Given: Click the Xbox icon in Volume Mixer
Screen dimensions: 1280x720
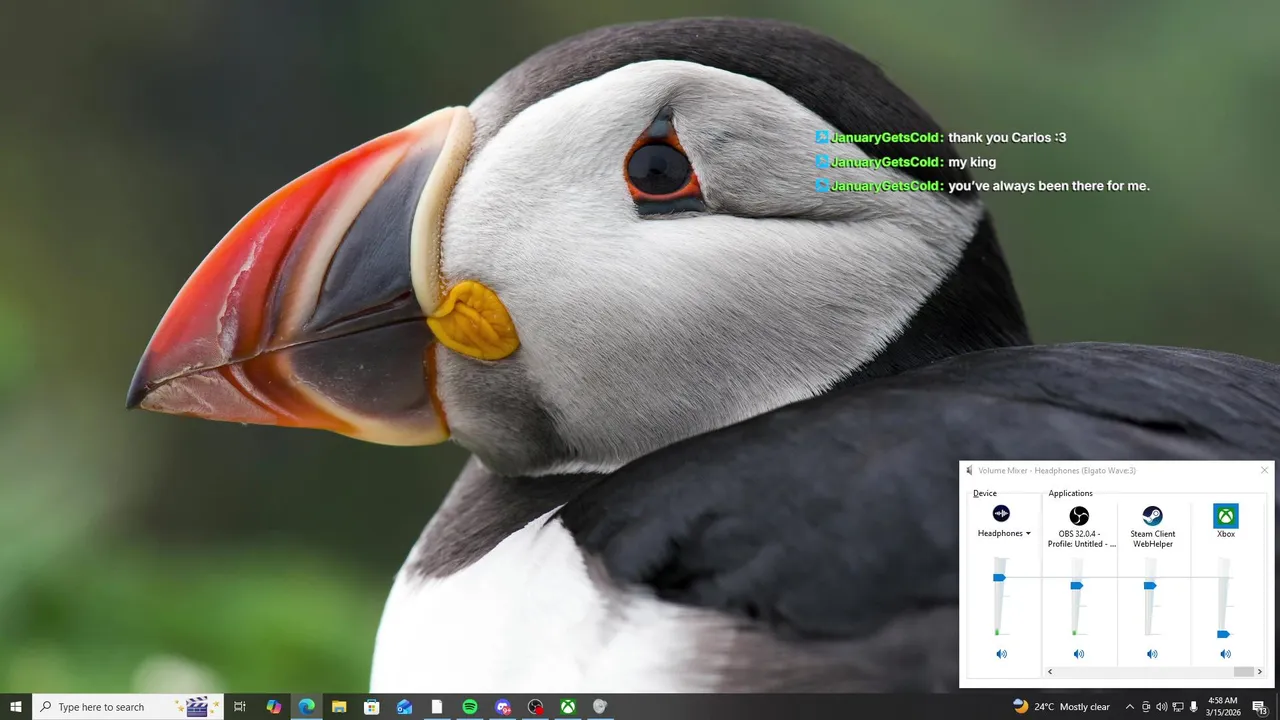Looking at the screenshot, I should pyautogui.click(x=1226, y=516).
